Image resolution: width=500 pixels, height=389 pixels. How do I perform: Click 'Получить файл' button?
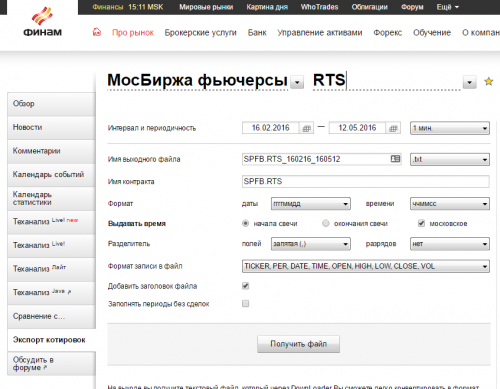[298, 344]
